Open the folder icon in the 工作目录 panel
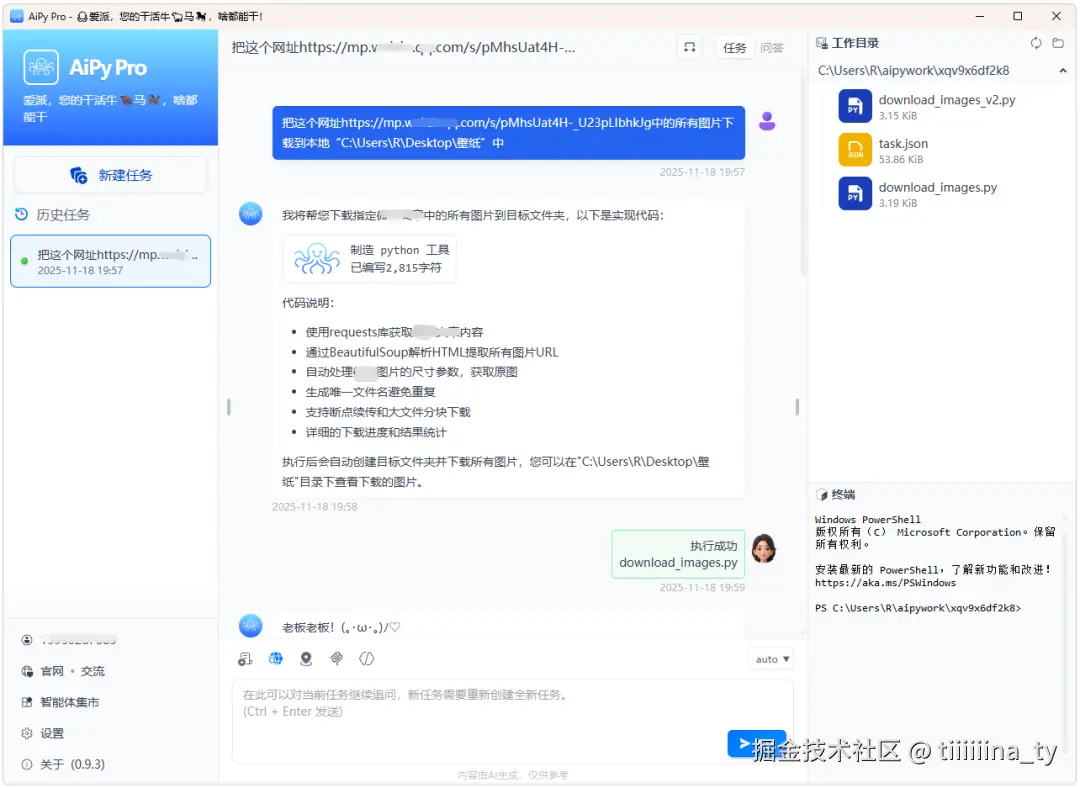 point(1058,43)
